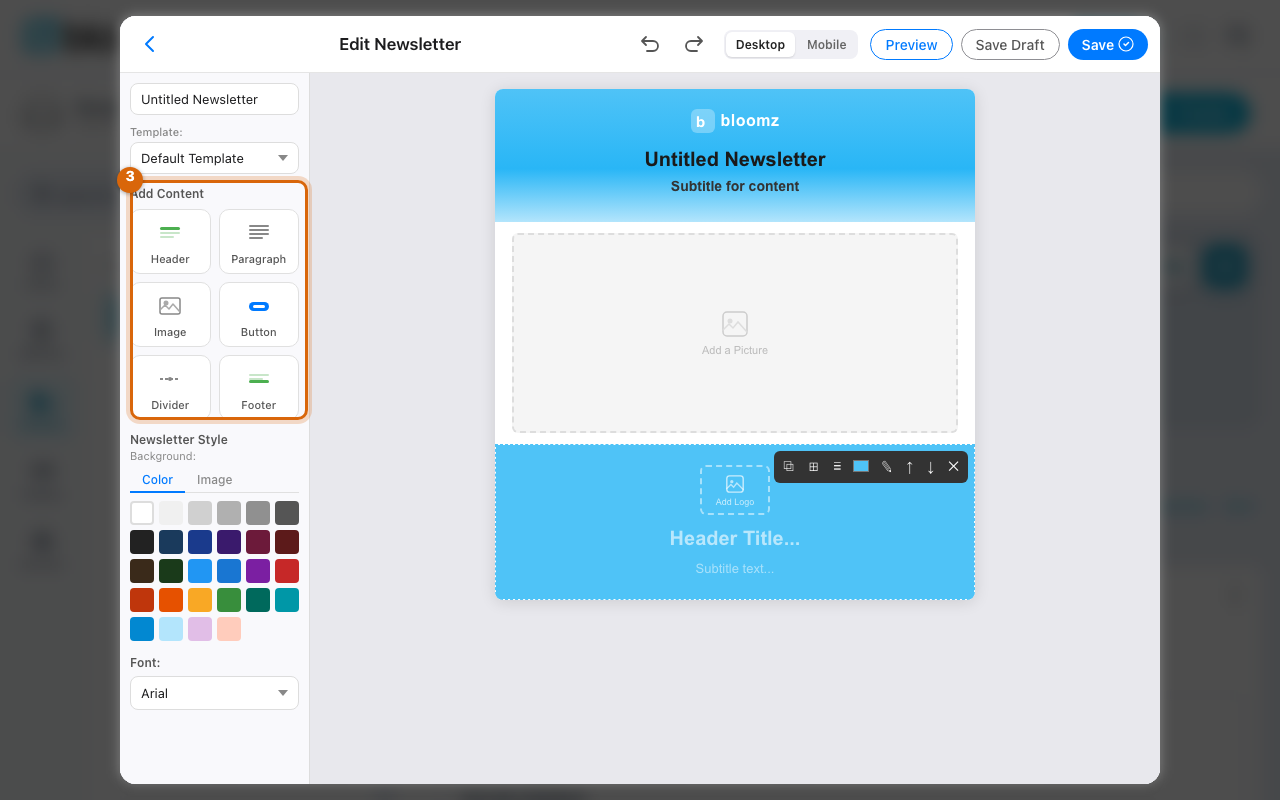Undo the last edit

[650, 44]
